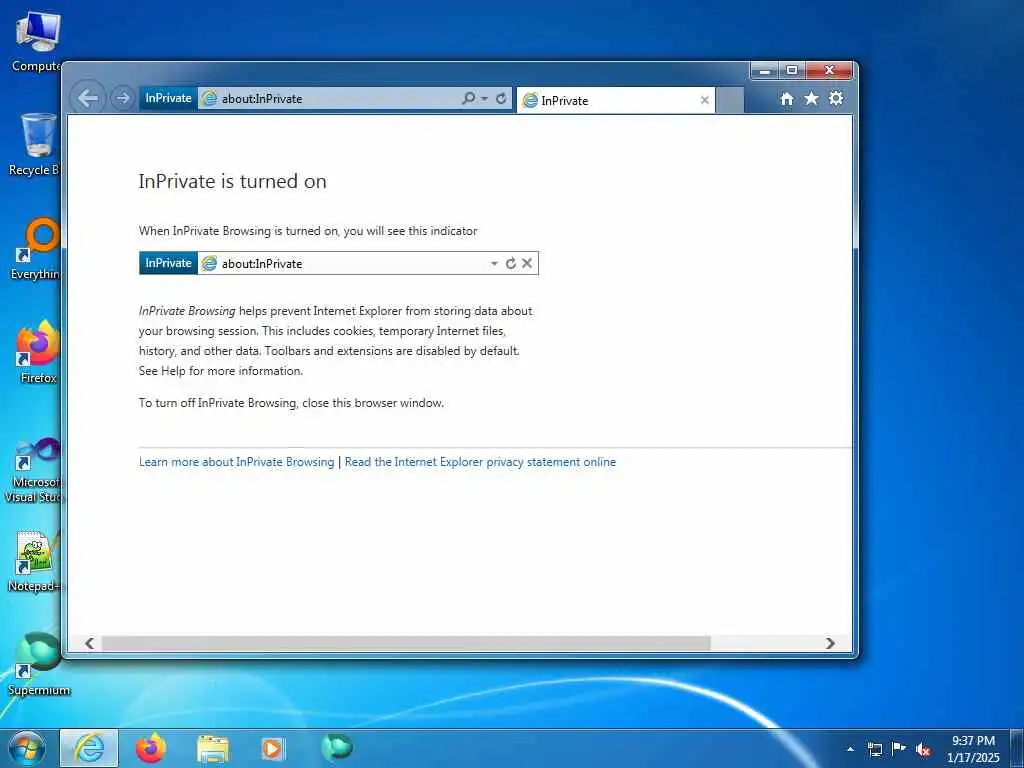
Task: Close the InPrivate tab
Action: 704,100
